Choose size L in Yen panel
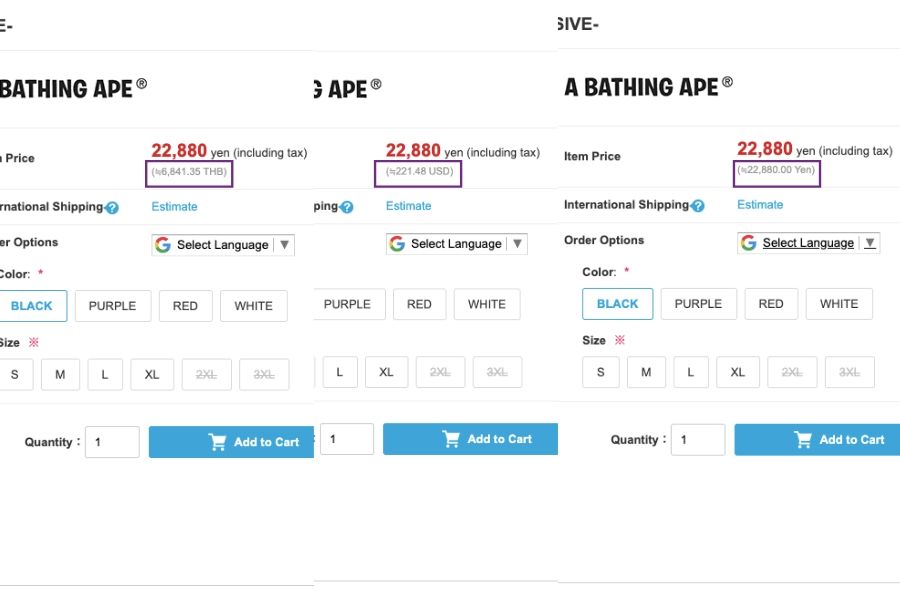900x600 pixels. click(x=690, y=372)
